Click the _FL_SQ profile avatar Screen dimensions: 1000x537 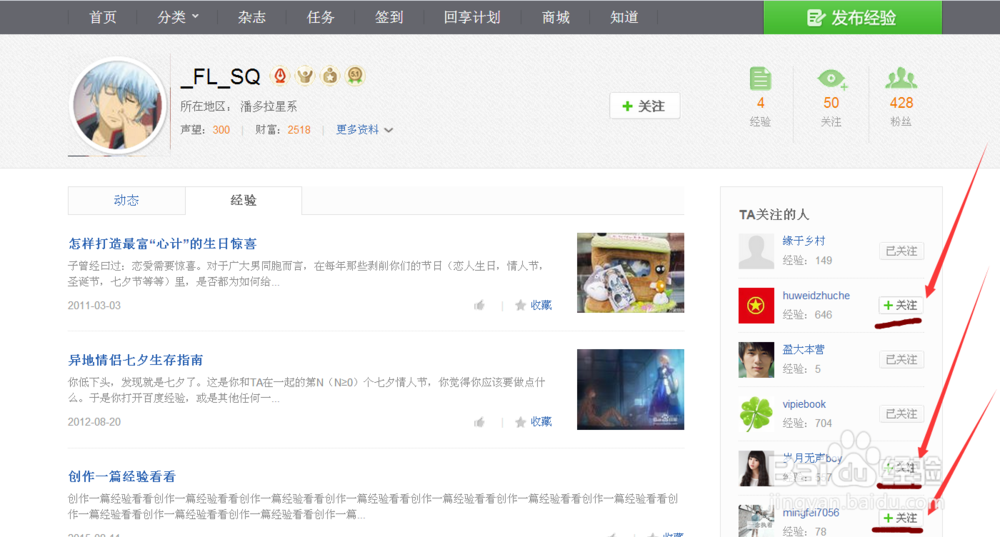118,106
